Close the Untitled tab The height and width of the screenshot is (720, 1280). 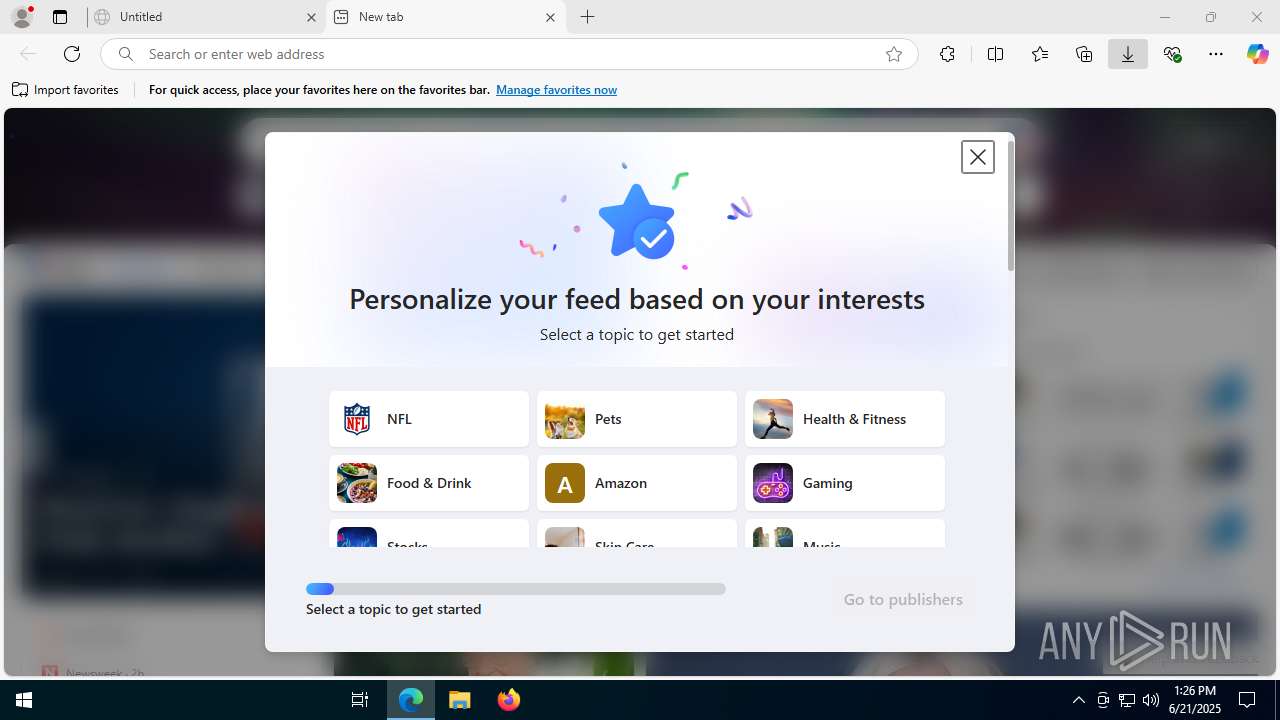pyautogui.click(x=310, y=17)
